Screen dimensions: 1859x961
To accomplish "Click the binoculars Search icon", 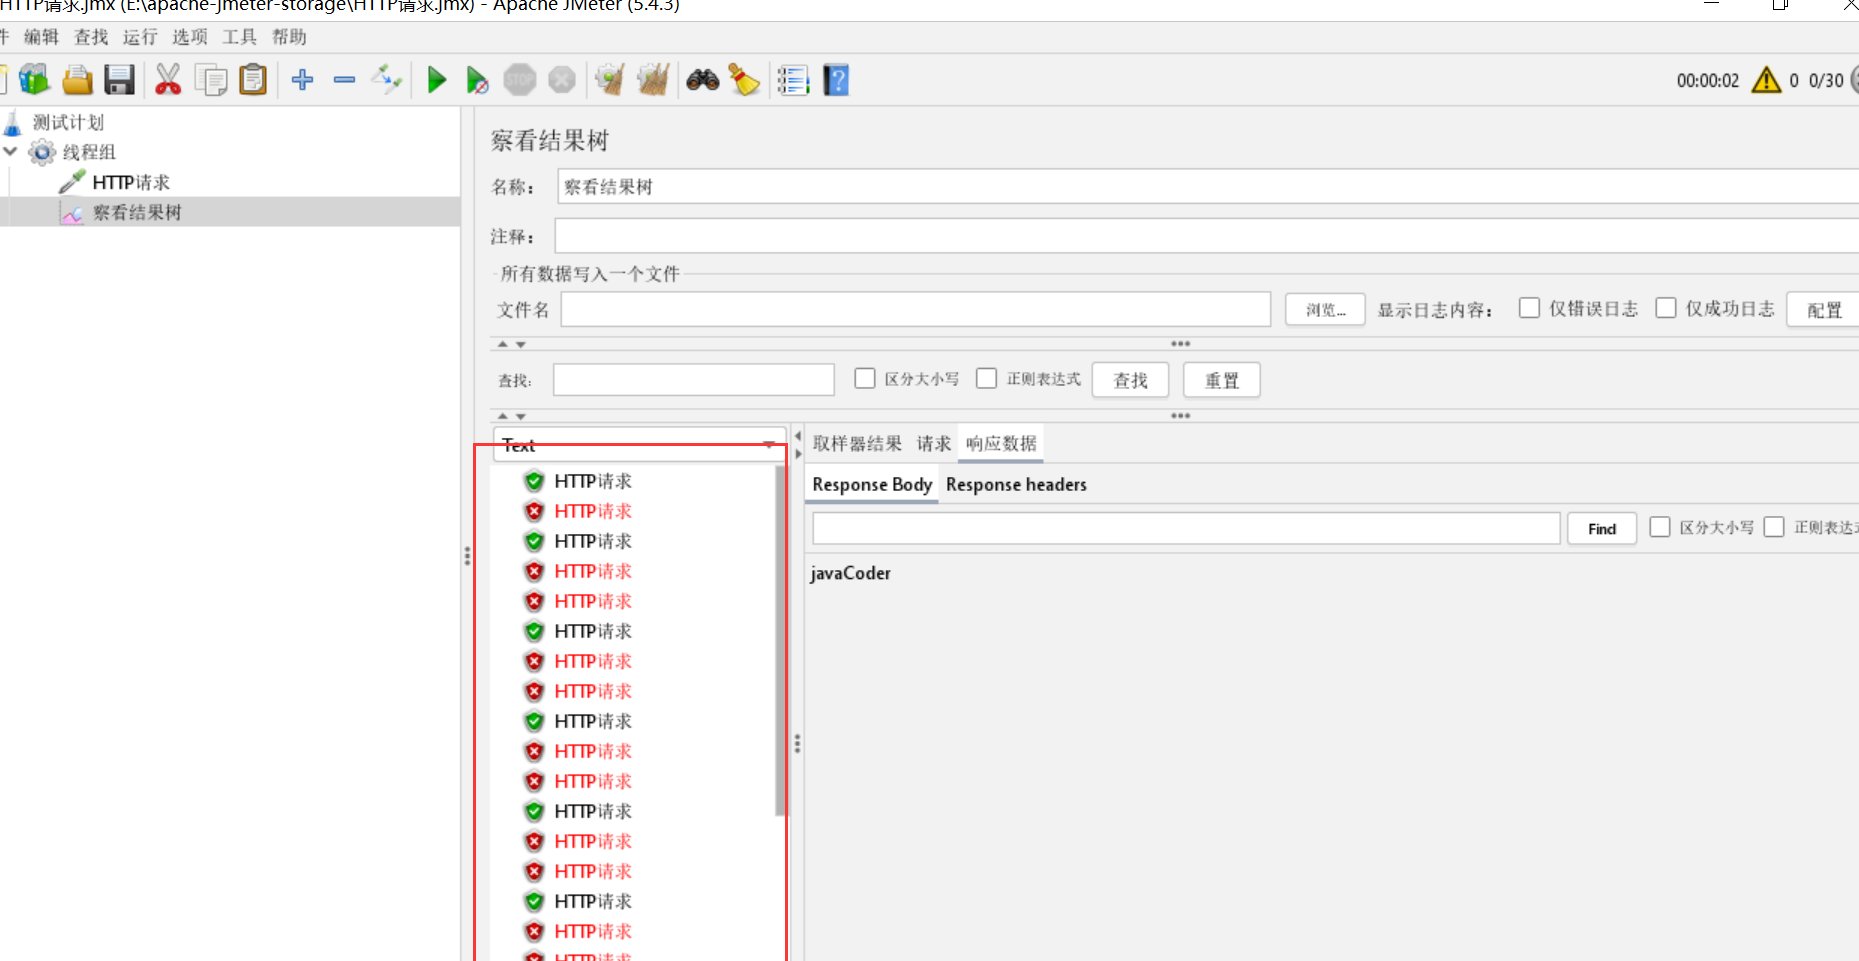I will (703, 80).
